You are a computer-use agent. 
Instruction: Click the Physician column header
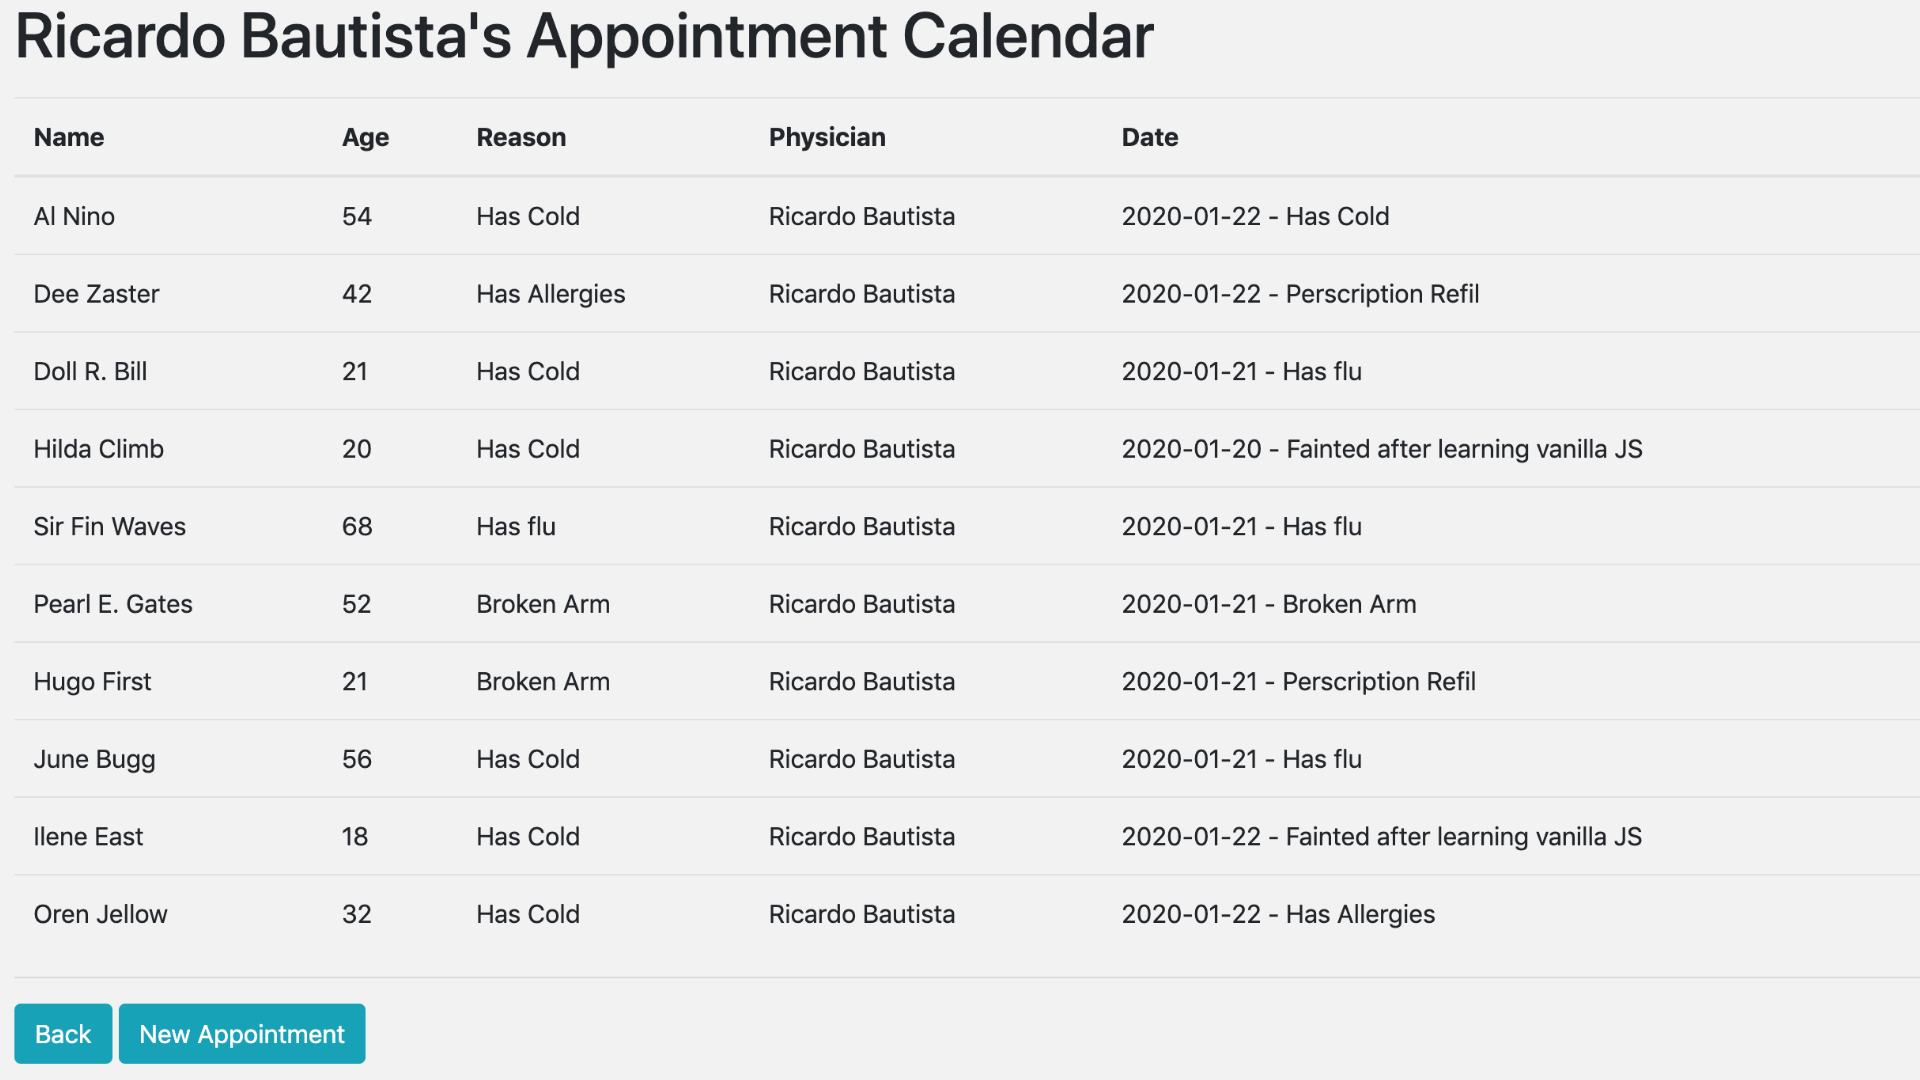[x=827, y=137]
